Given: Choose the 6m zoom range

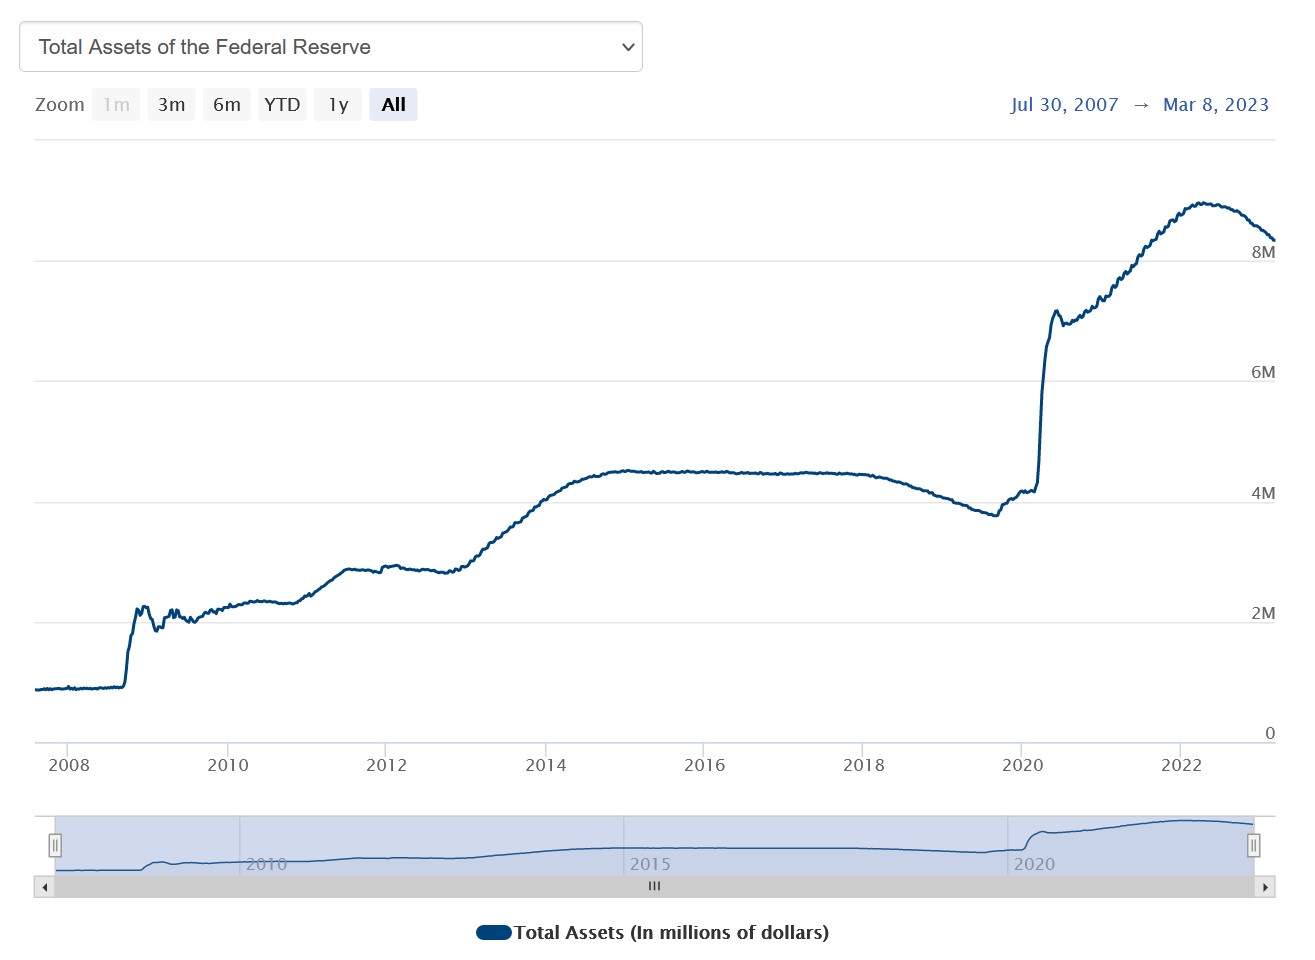Looking at the screenshot, I should click(x=227, y=105).
